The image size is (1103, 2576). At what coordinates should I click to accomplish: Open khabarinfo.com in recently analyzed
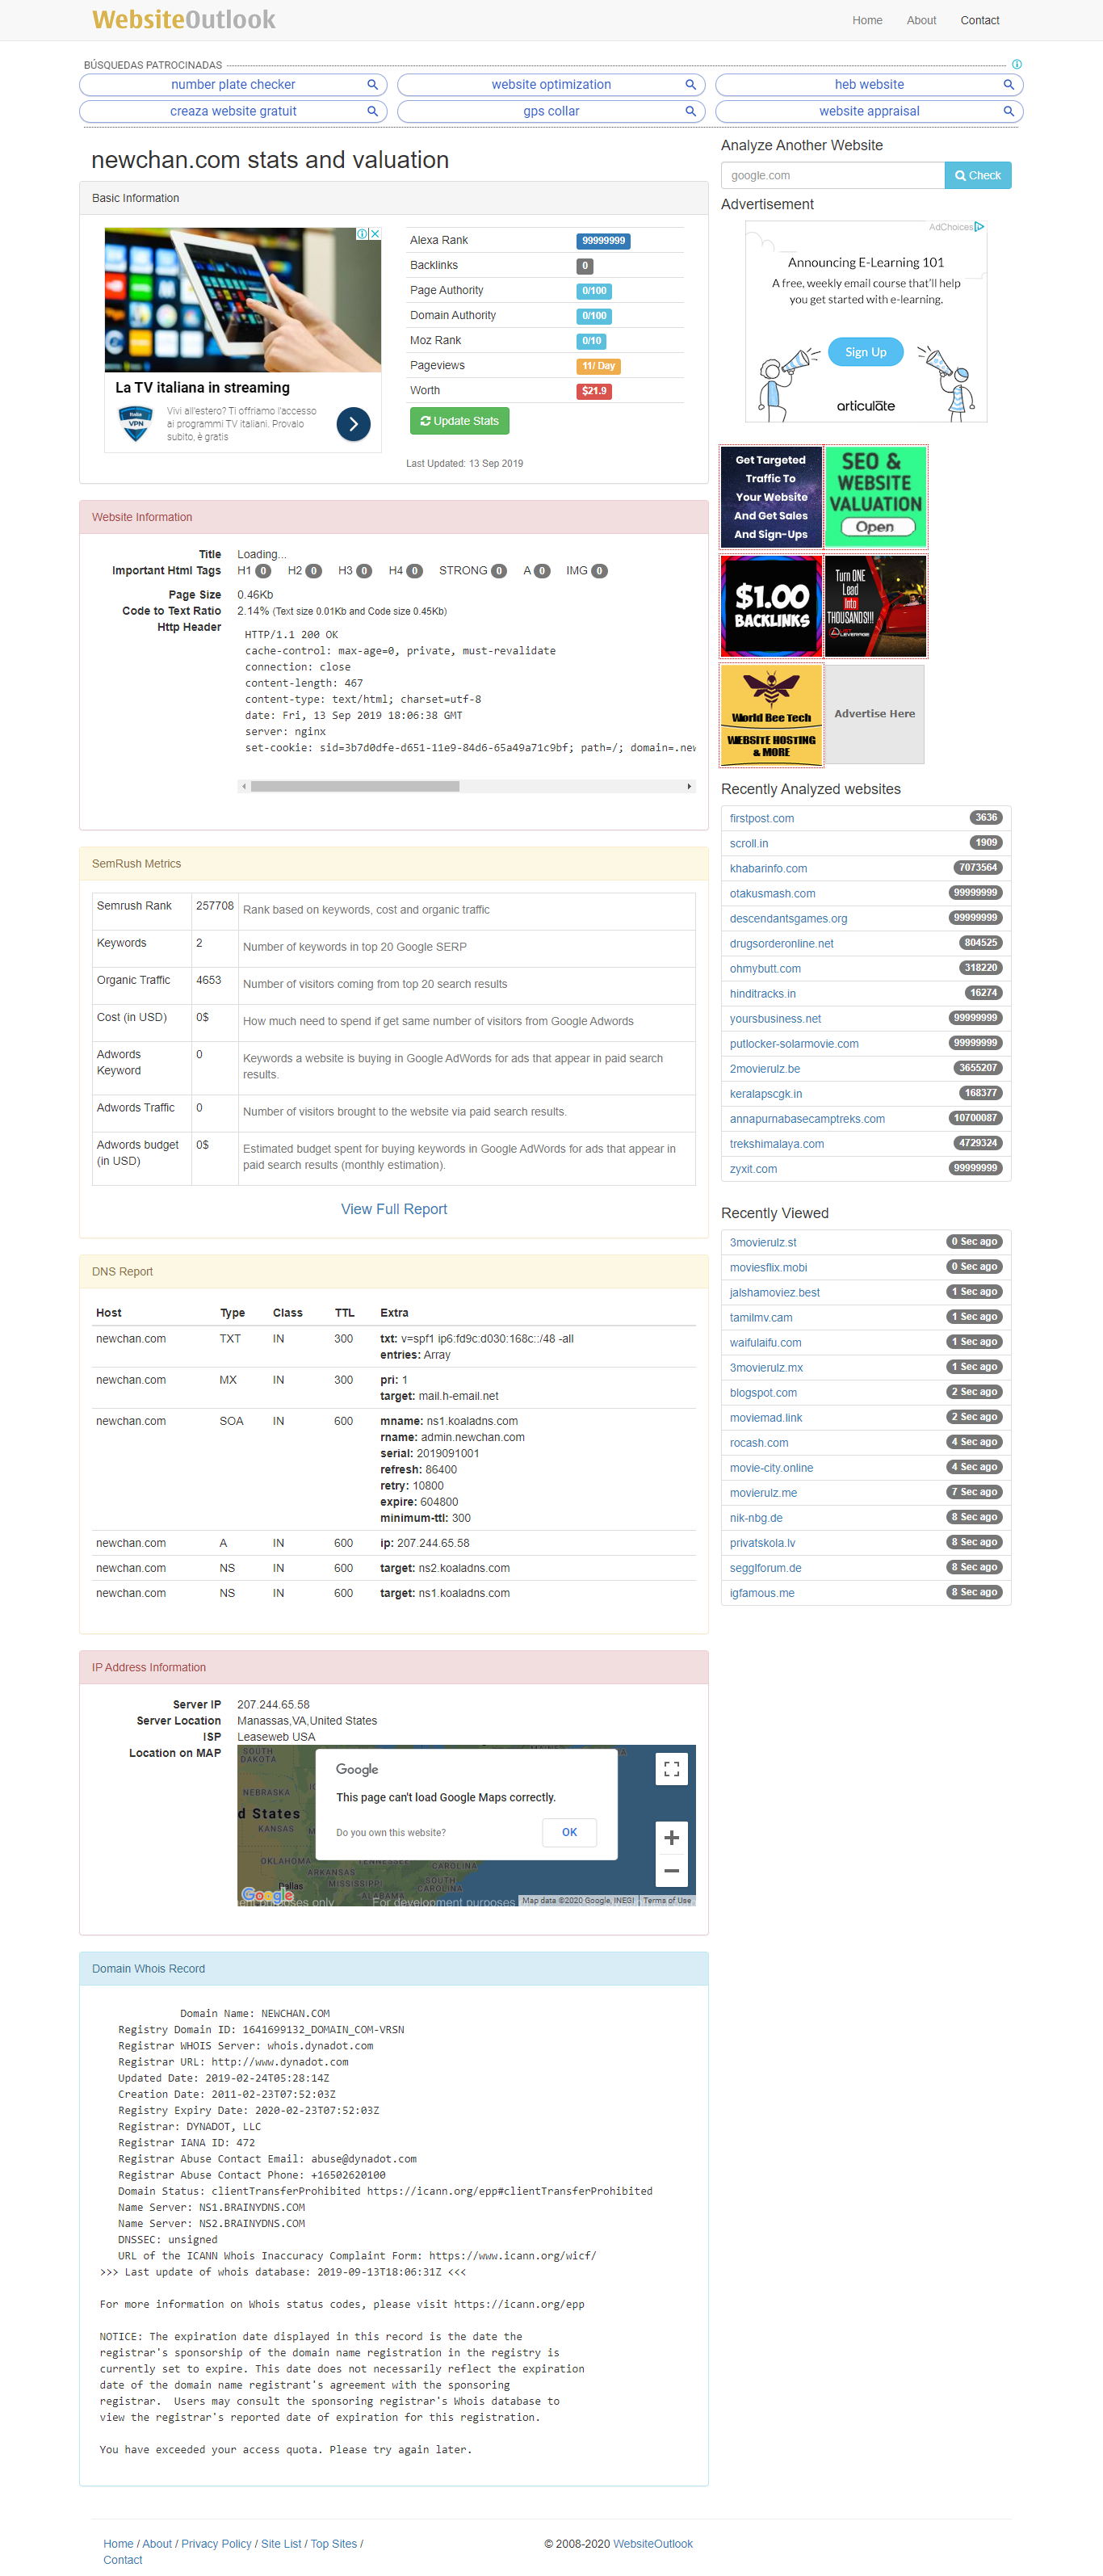click(768, 868)
